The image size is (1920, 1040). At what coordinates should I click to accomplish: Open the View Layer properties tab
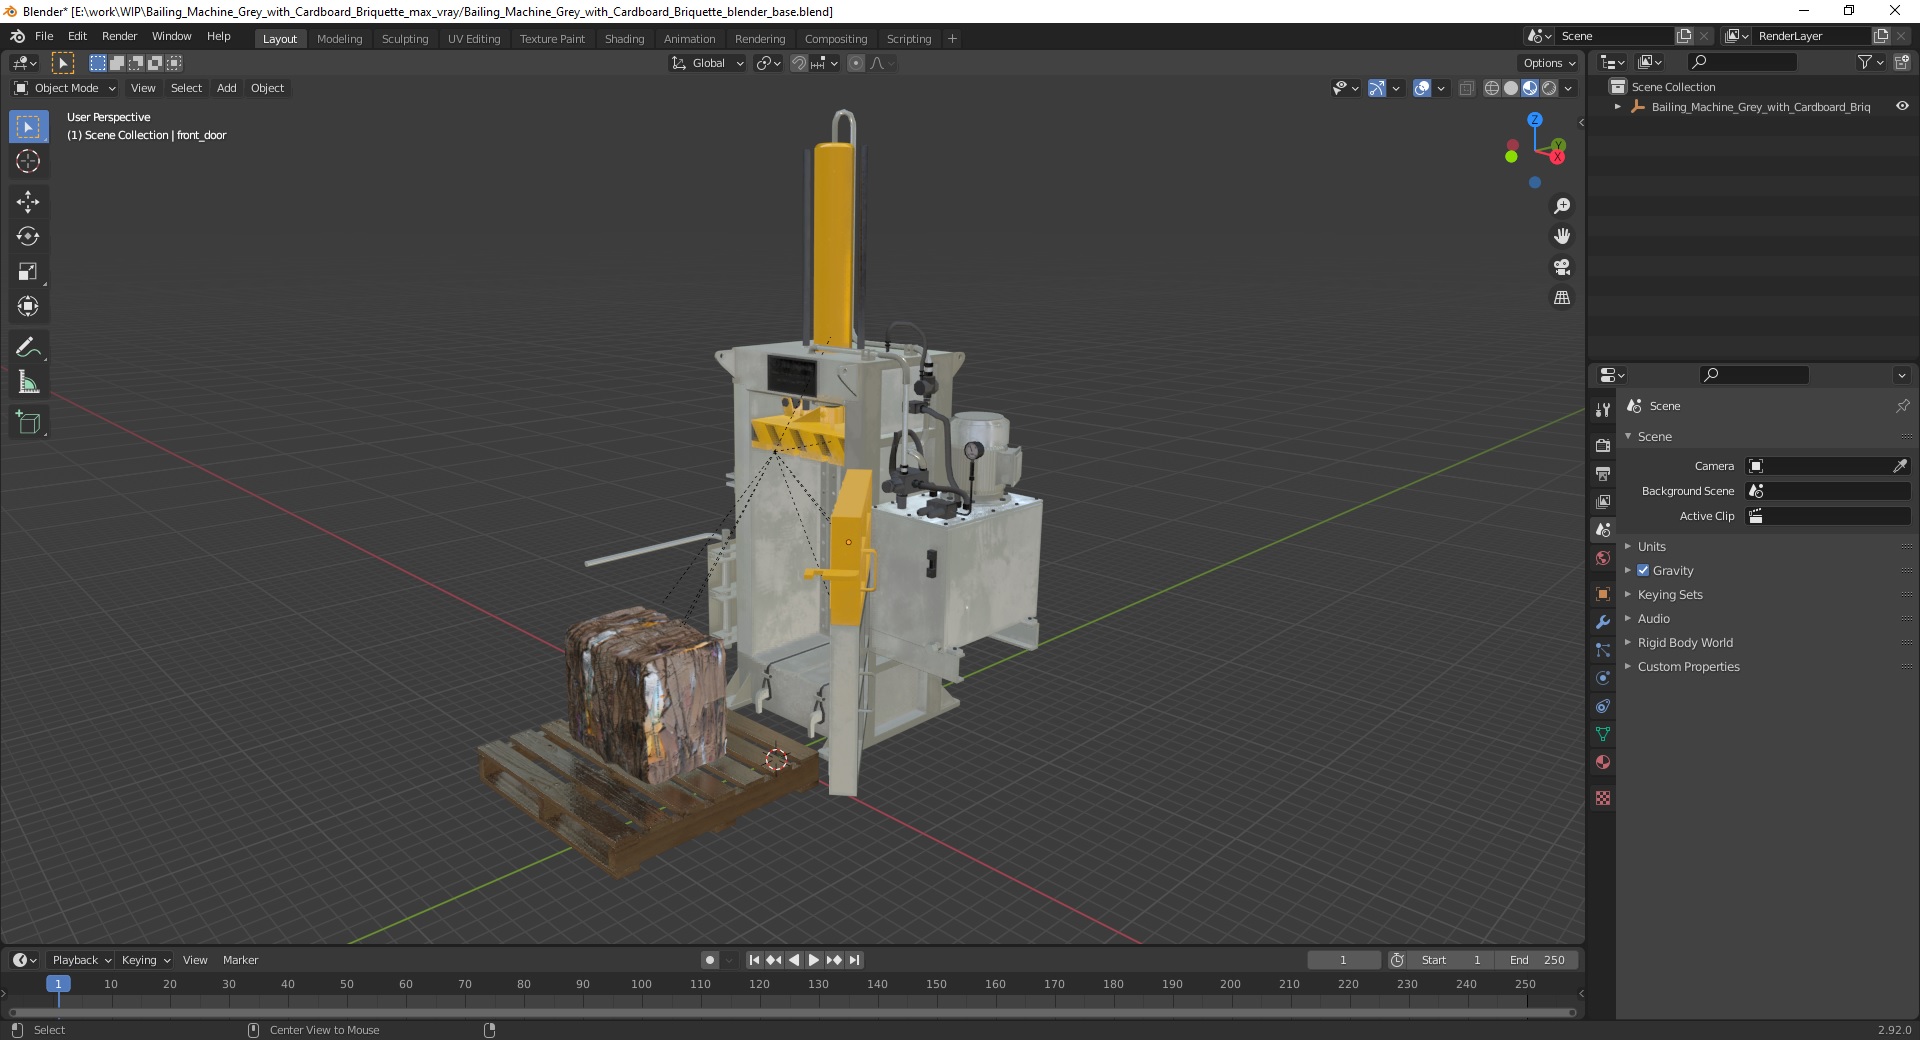pos(1603,501)
